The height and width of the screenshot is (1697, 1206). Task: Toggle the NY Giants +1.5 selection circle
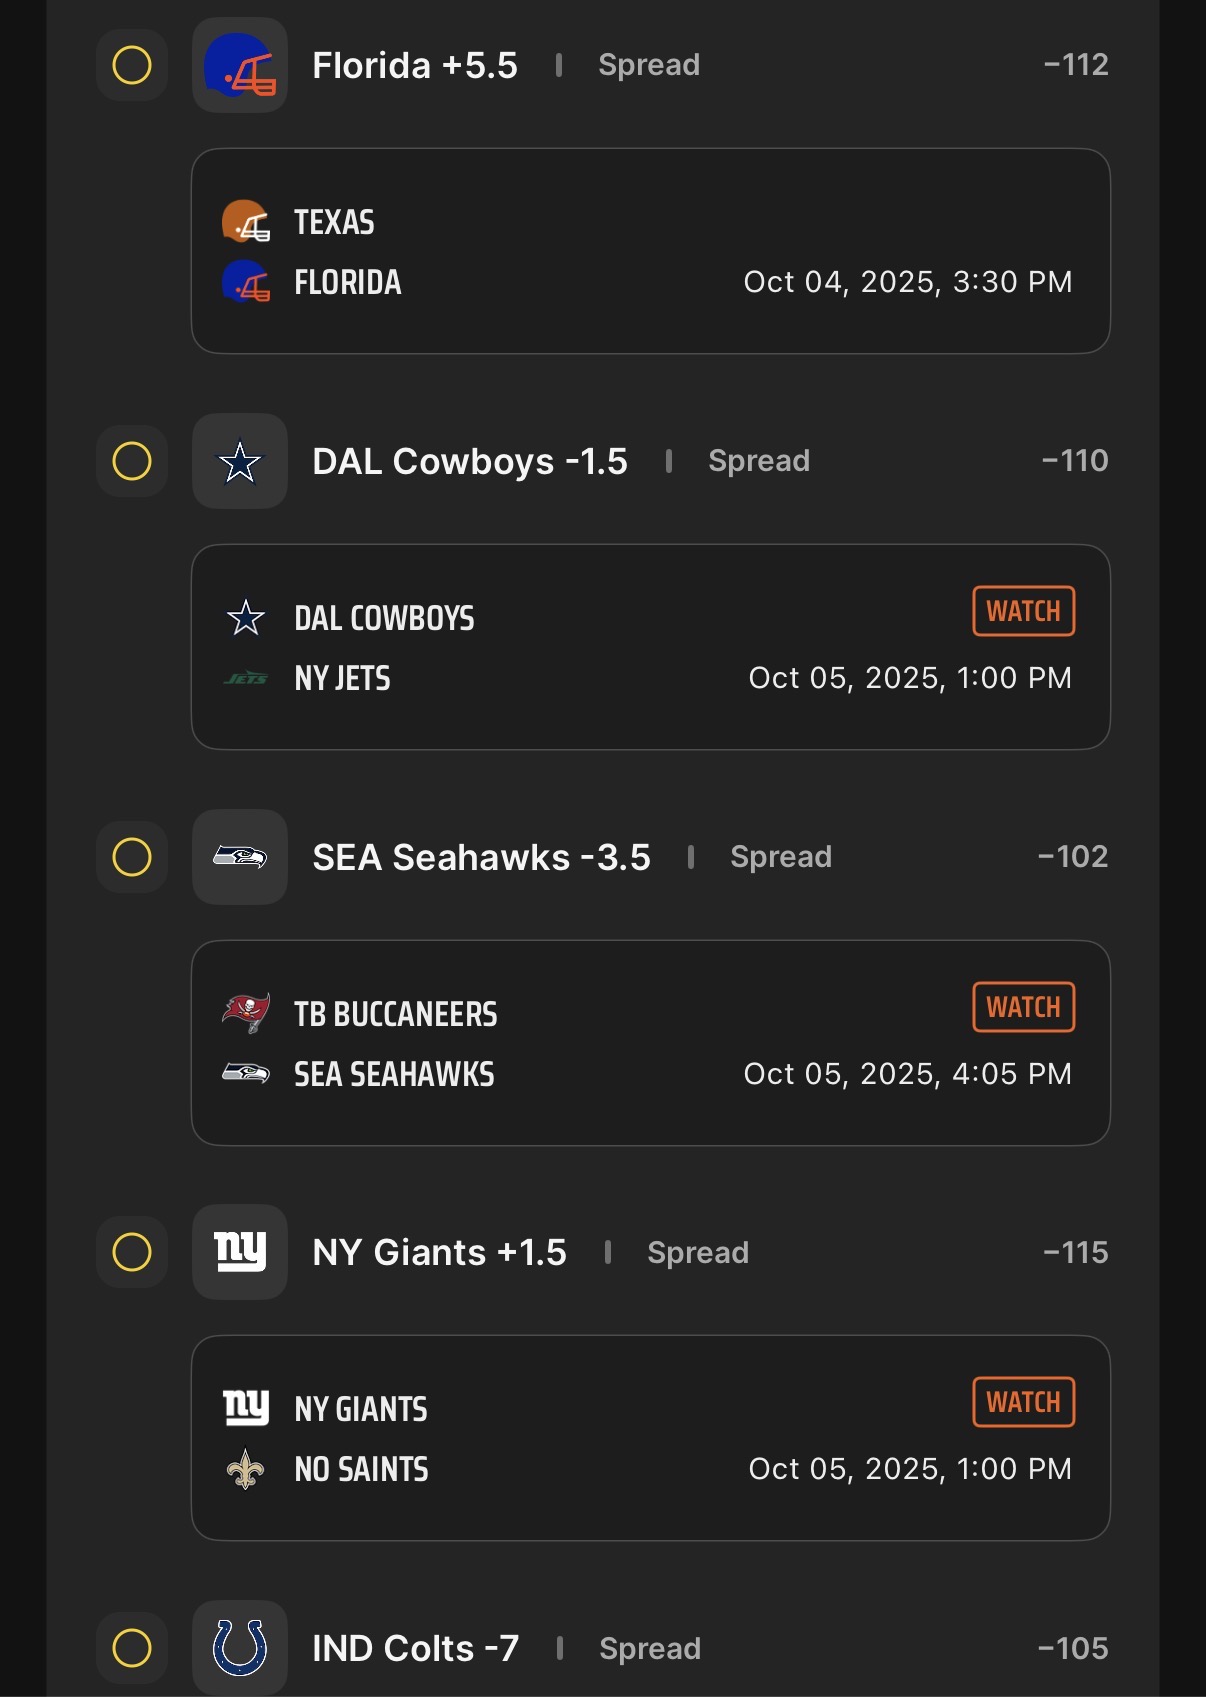coord(132,1252)
